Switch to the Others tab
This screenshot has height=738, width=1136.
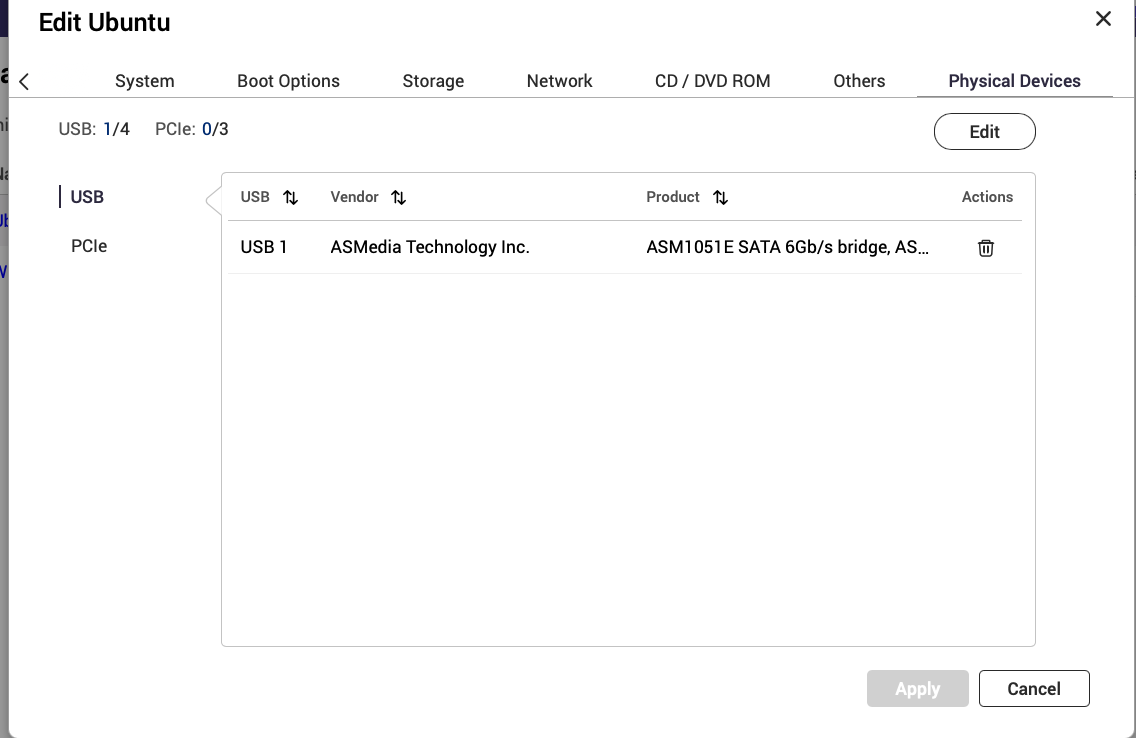[x=859, y=81]
